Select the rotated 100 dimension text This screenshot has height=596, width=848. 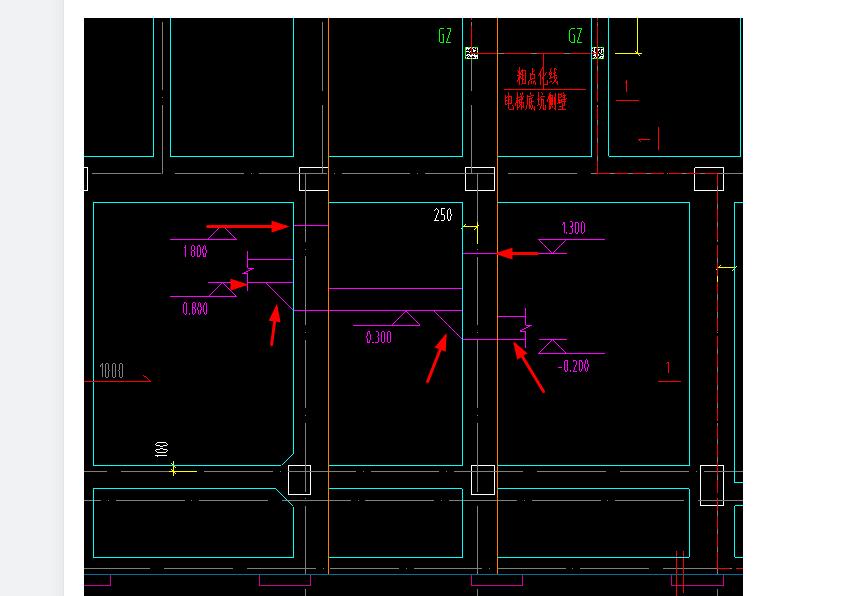pyautogui.click(x=161, y=449)
